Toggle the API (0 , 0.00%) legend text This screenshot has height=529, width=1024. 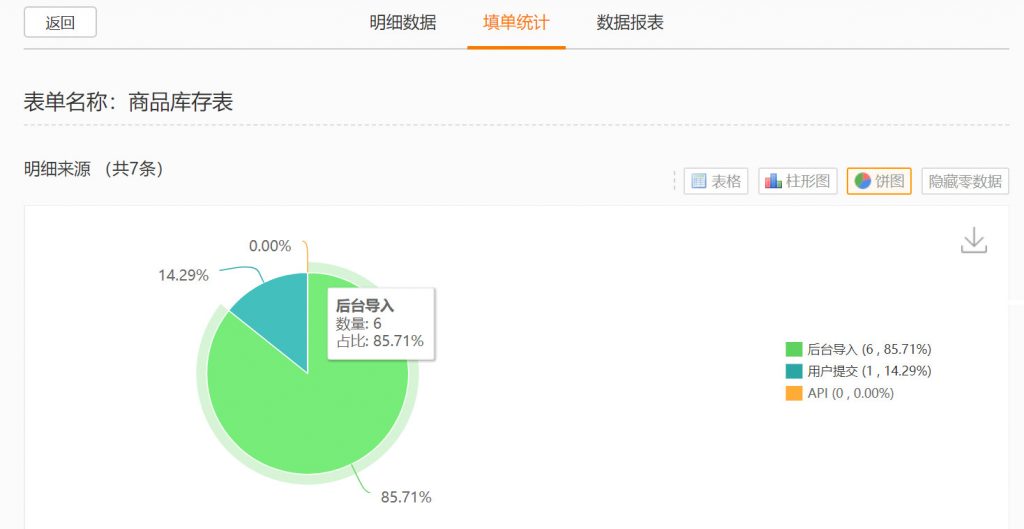(x=850, y=393)
